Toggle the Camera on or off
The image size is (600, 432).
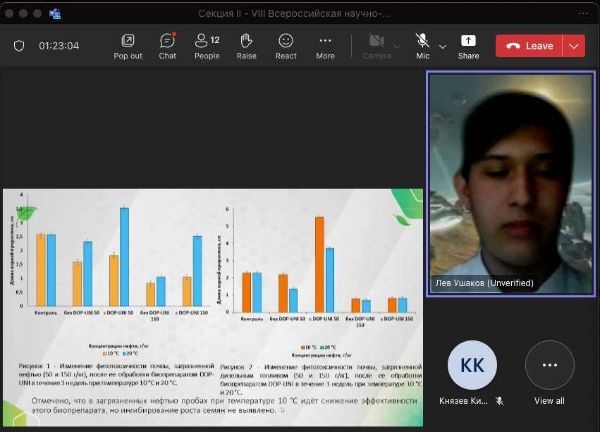coord(377,45)
